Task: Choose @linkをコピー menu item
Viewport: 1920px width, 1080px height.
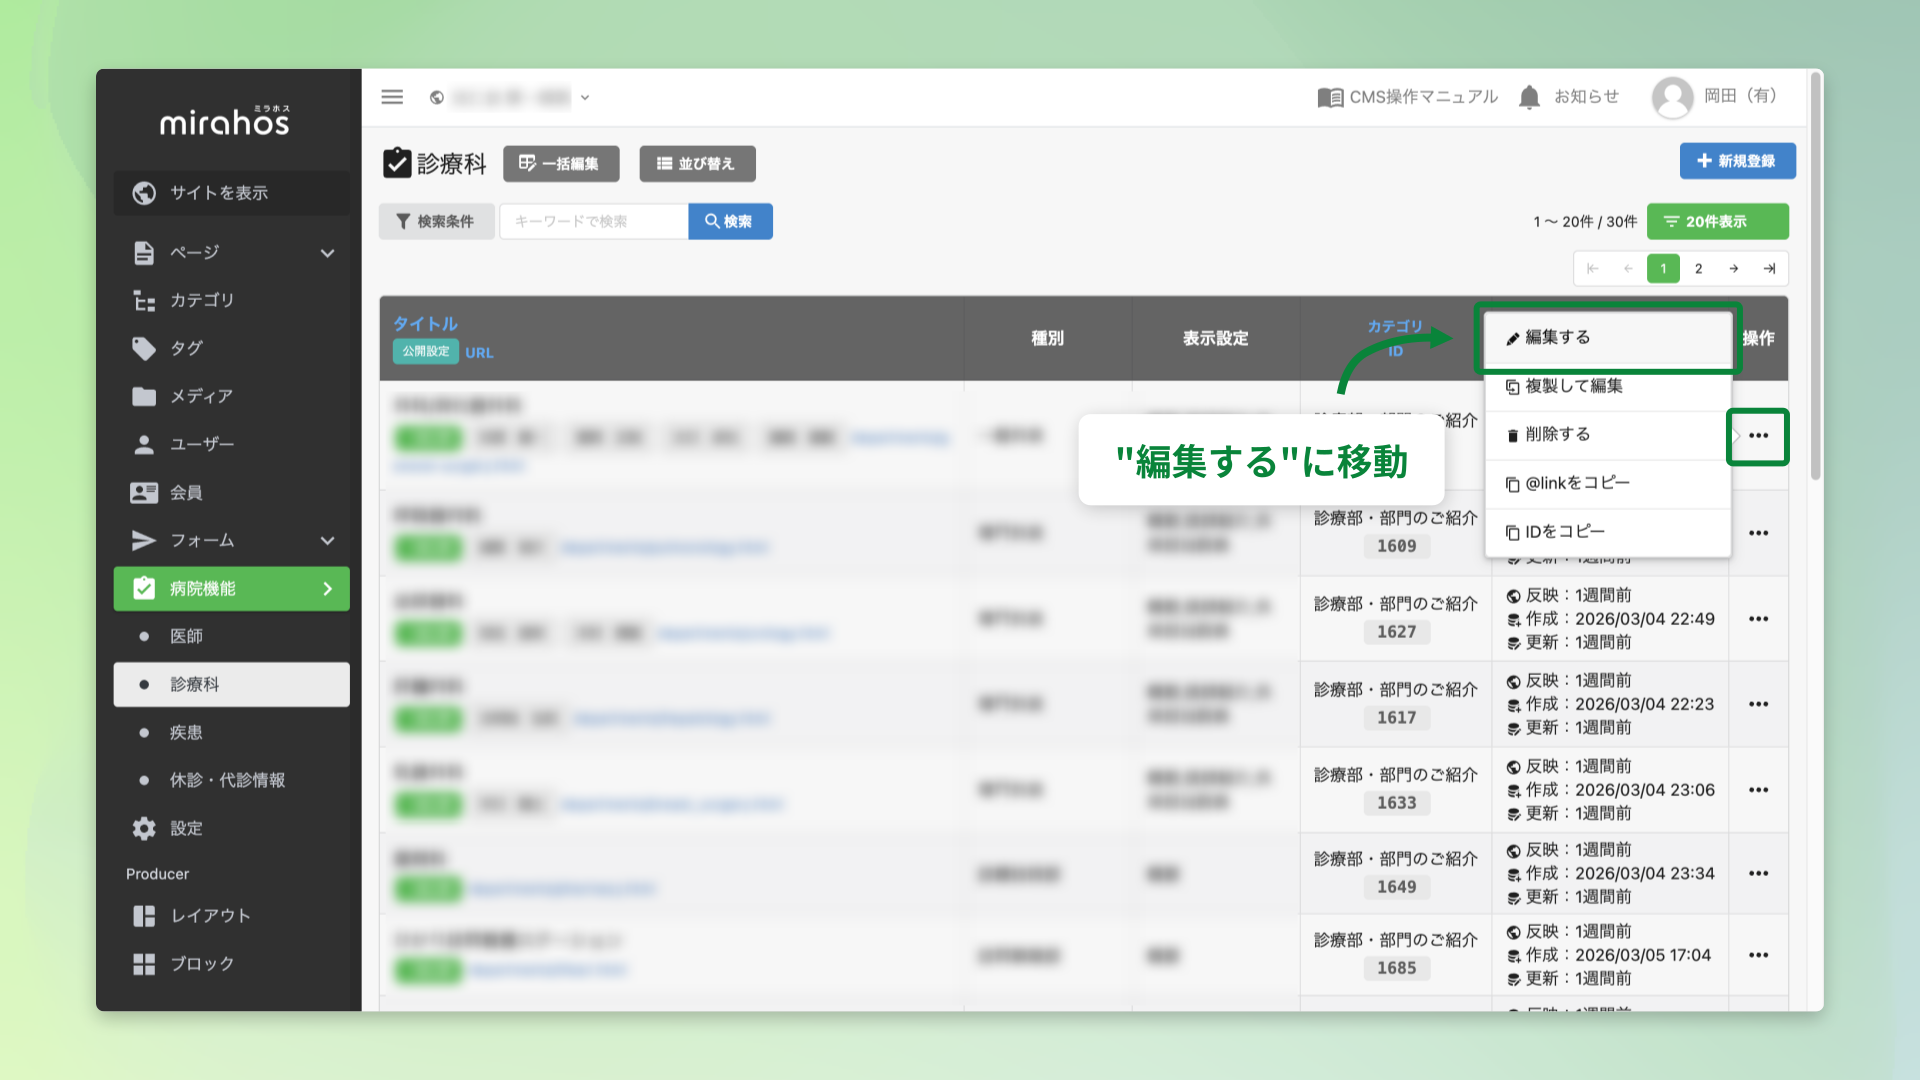Action: (1608, 484)
